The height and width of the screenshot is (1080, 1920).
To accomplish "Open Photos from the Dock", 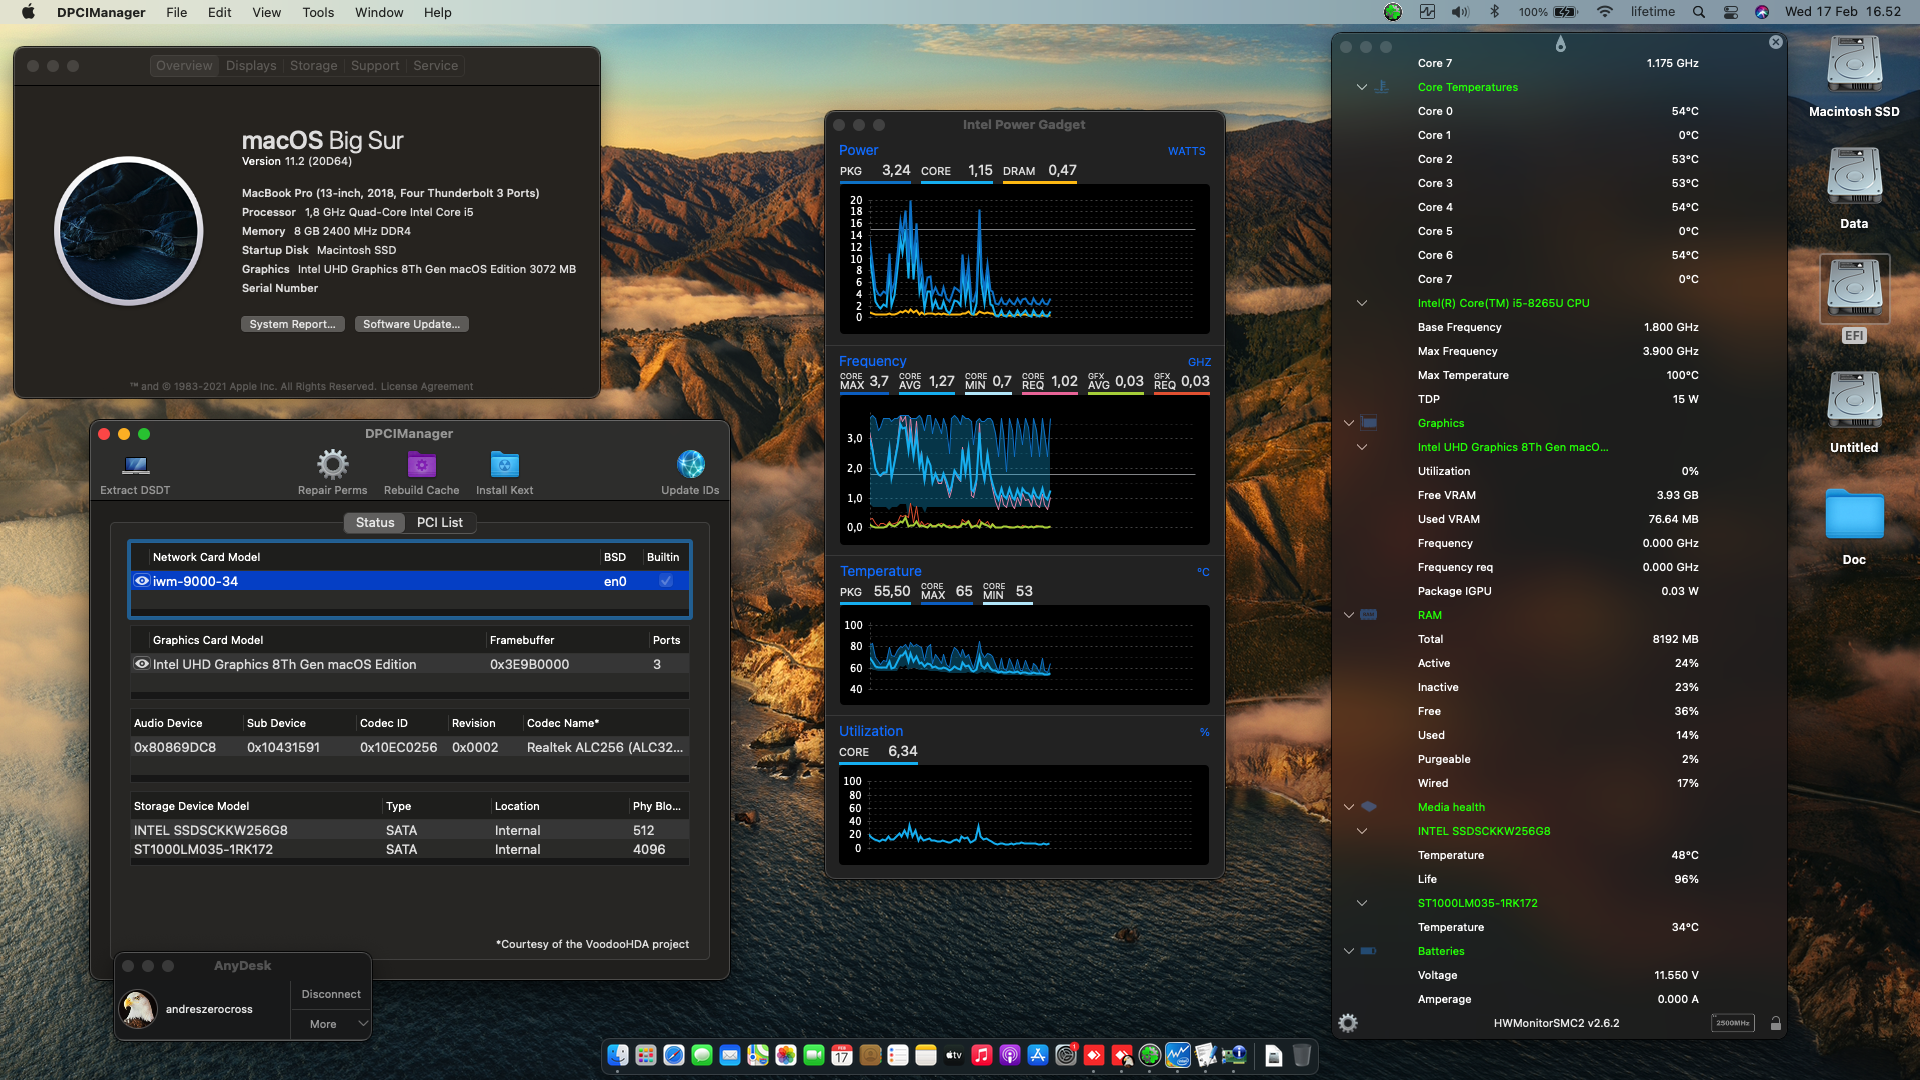I will pyautogui.click(x=786, y=1055).
